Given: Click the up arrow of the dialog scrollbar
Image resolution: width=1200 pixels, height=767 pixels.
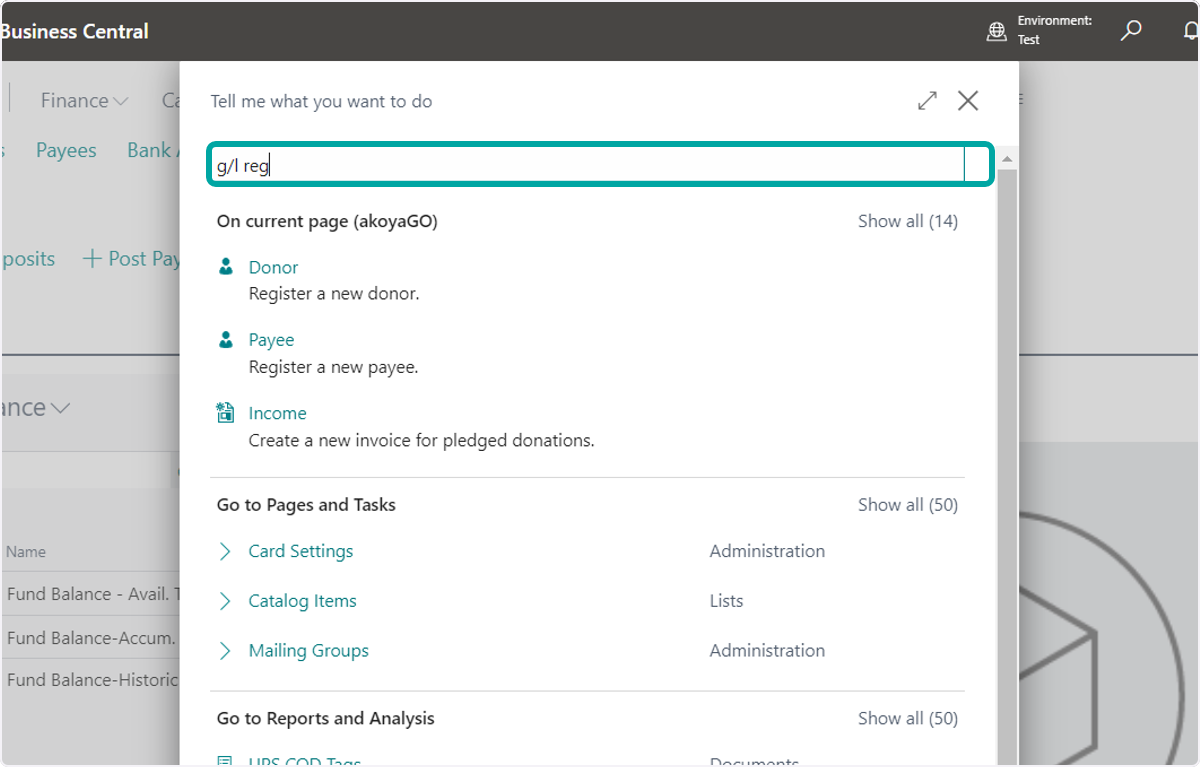Looking at the screenshot, I should click(x=1007, y=159).
